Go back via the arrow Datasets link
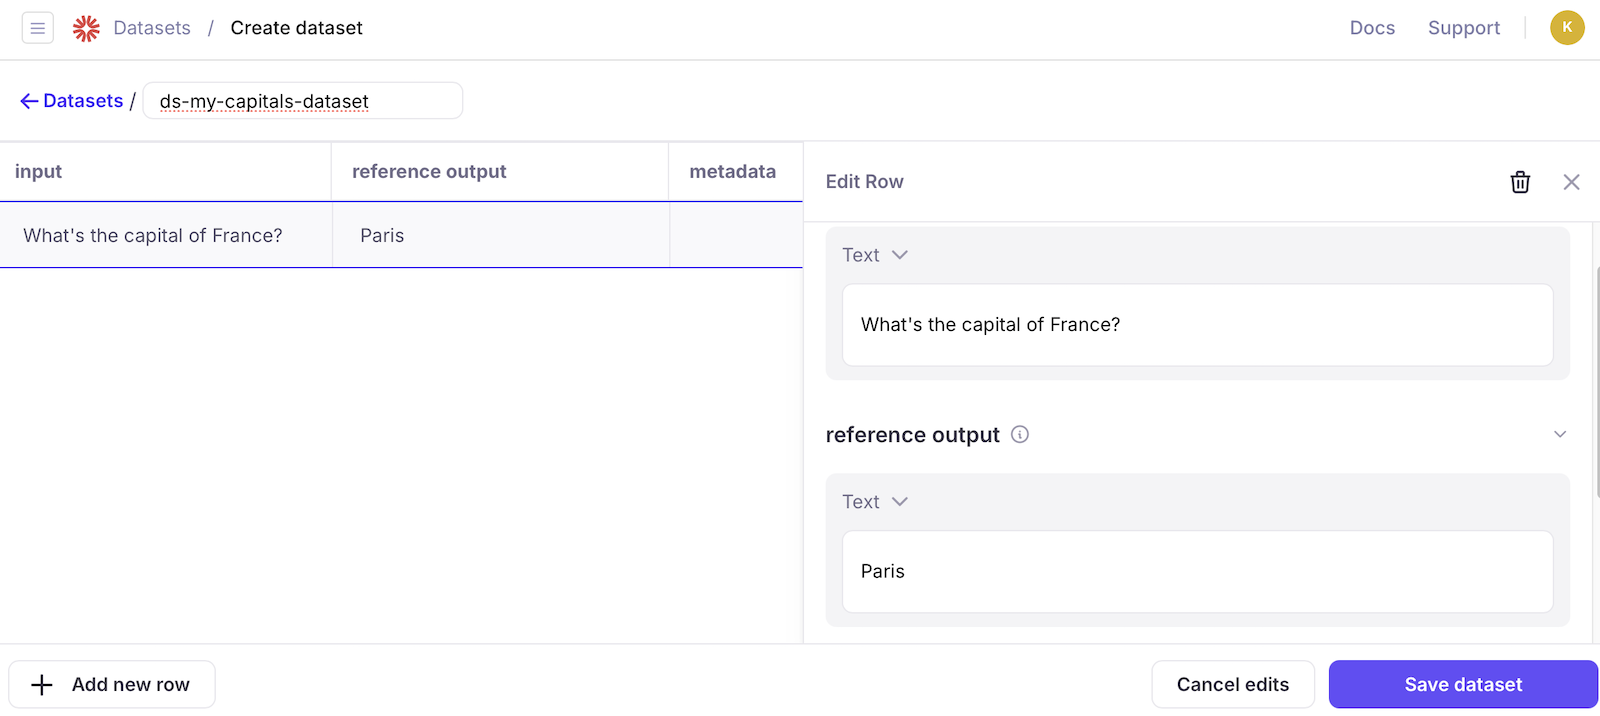Image resolution: width=1600 pixels, height=716 pixels. (72, 101)
